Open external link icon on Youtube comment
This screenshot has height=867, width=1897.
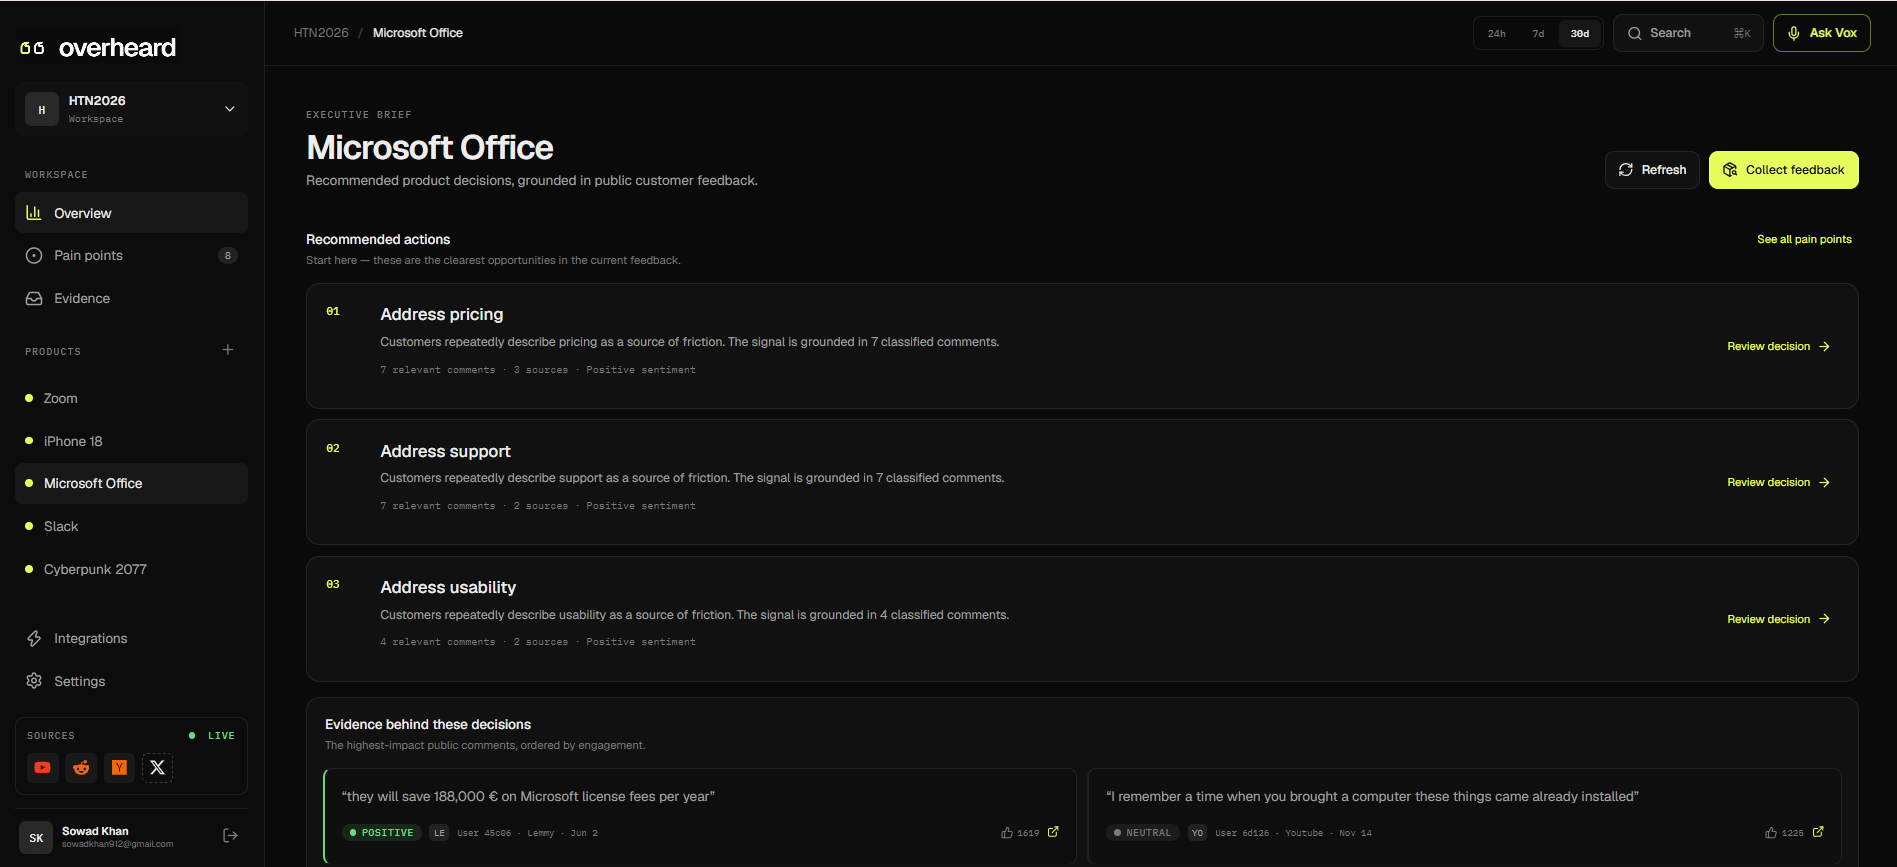coord(1818,832)
